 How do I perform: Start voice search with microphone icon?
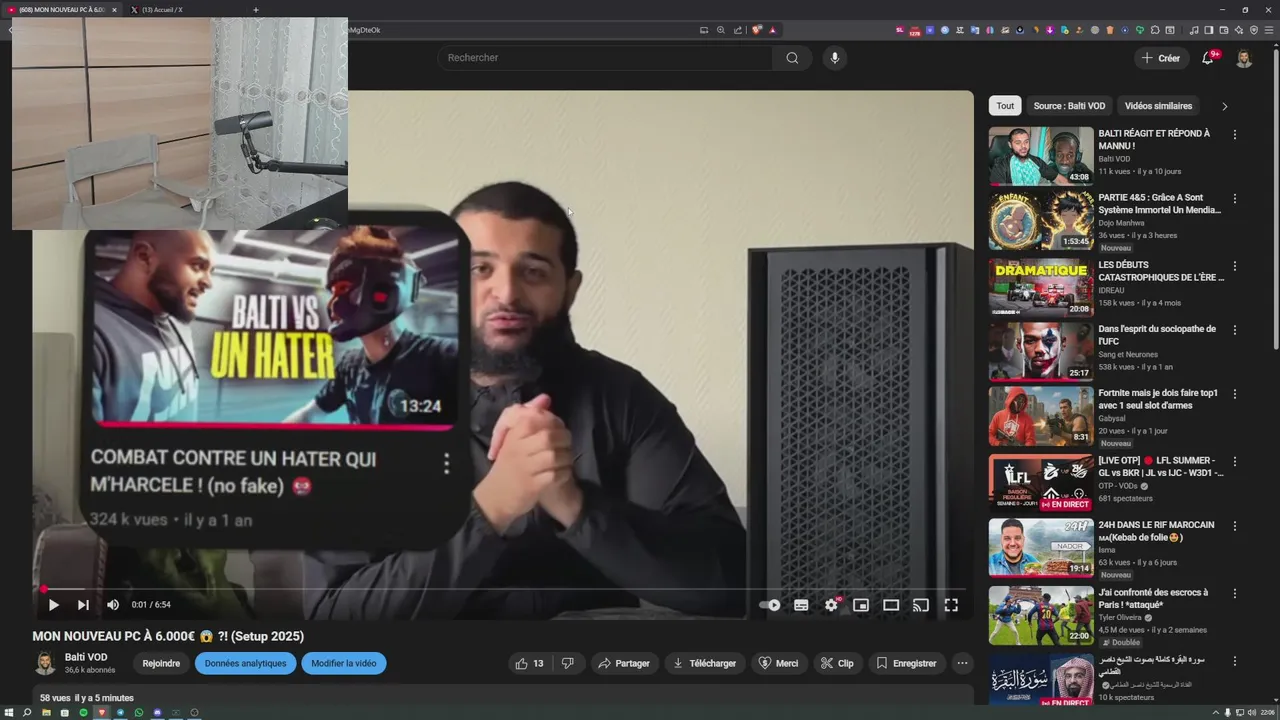[x=835, y=58]
